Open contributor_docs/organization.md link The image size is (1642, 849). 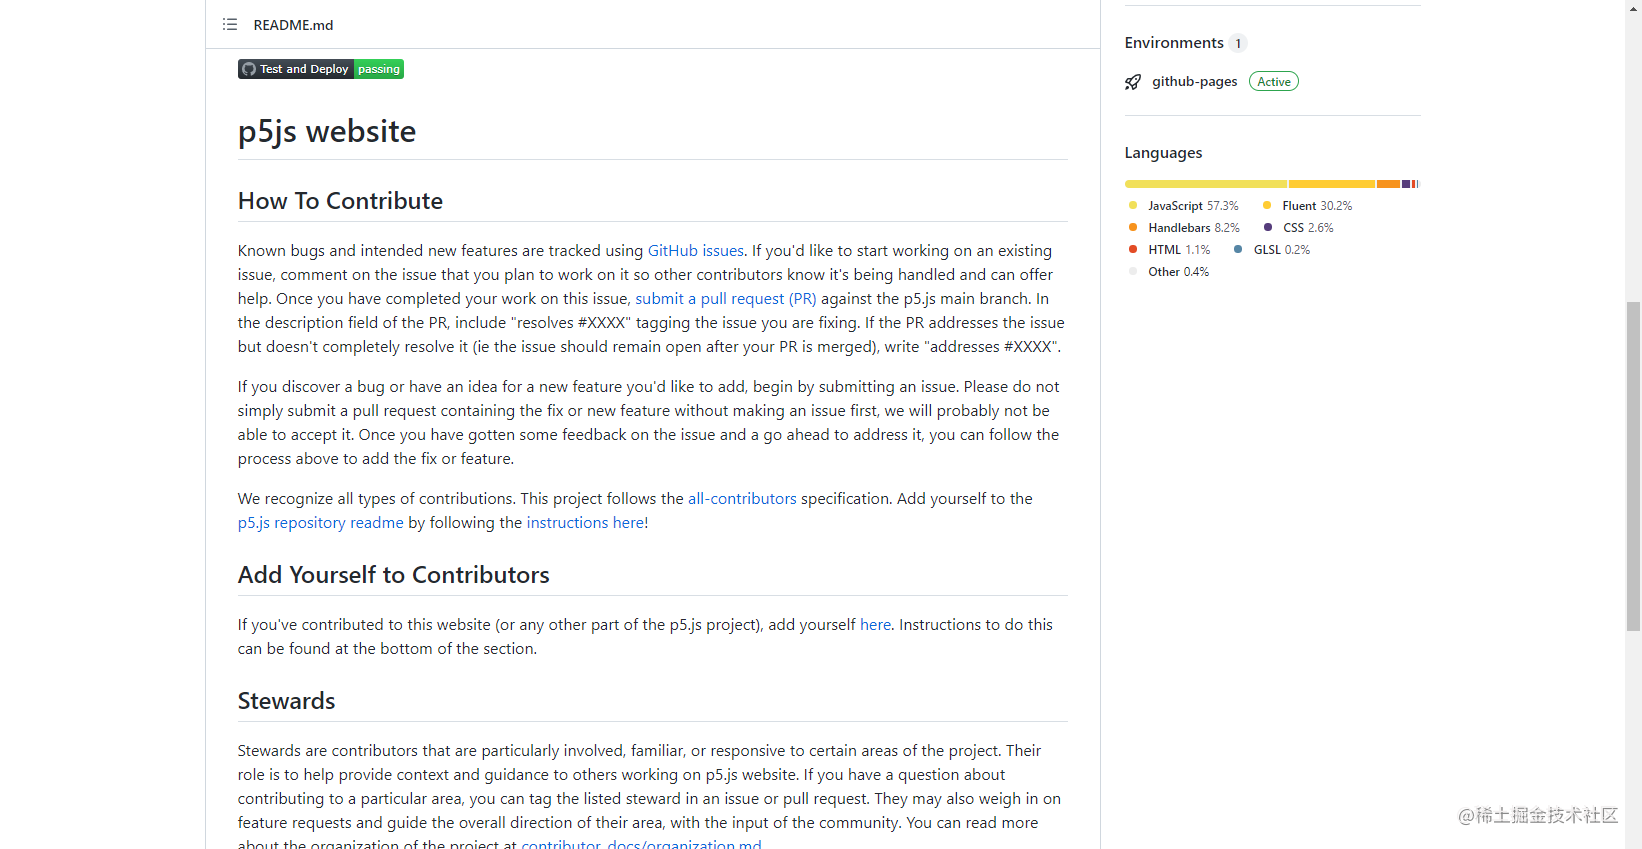(641, 844)
